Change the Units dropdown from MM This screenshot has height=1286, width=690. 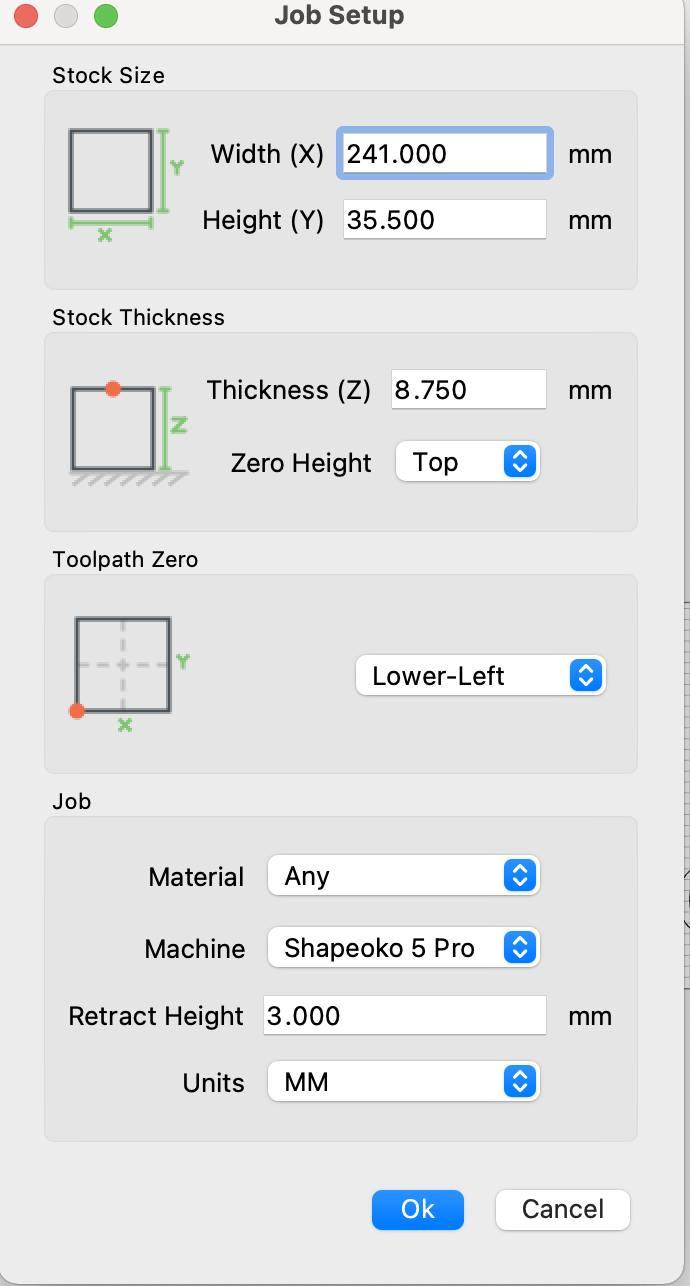404,1082
